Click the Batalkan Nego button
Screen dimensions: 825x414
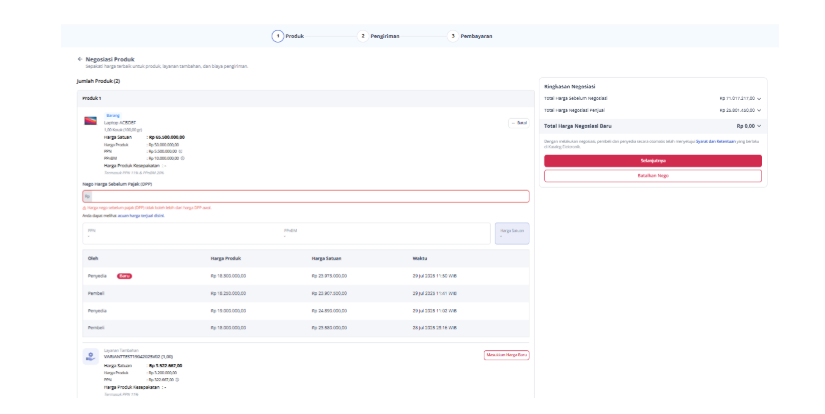point(653,176)
